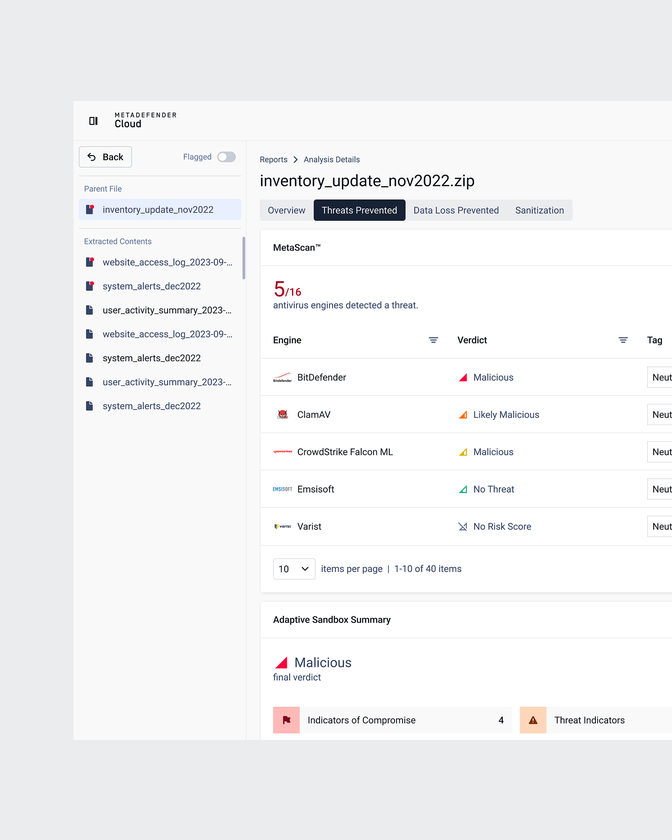Click Varist's No Risk Score icon
Viewport: 672px width, 840px height.
tap(463, 527)
